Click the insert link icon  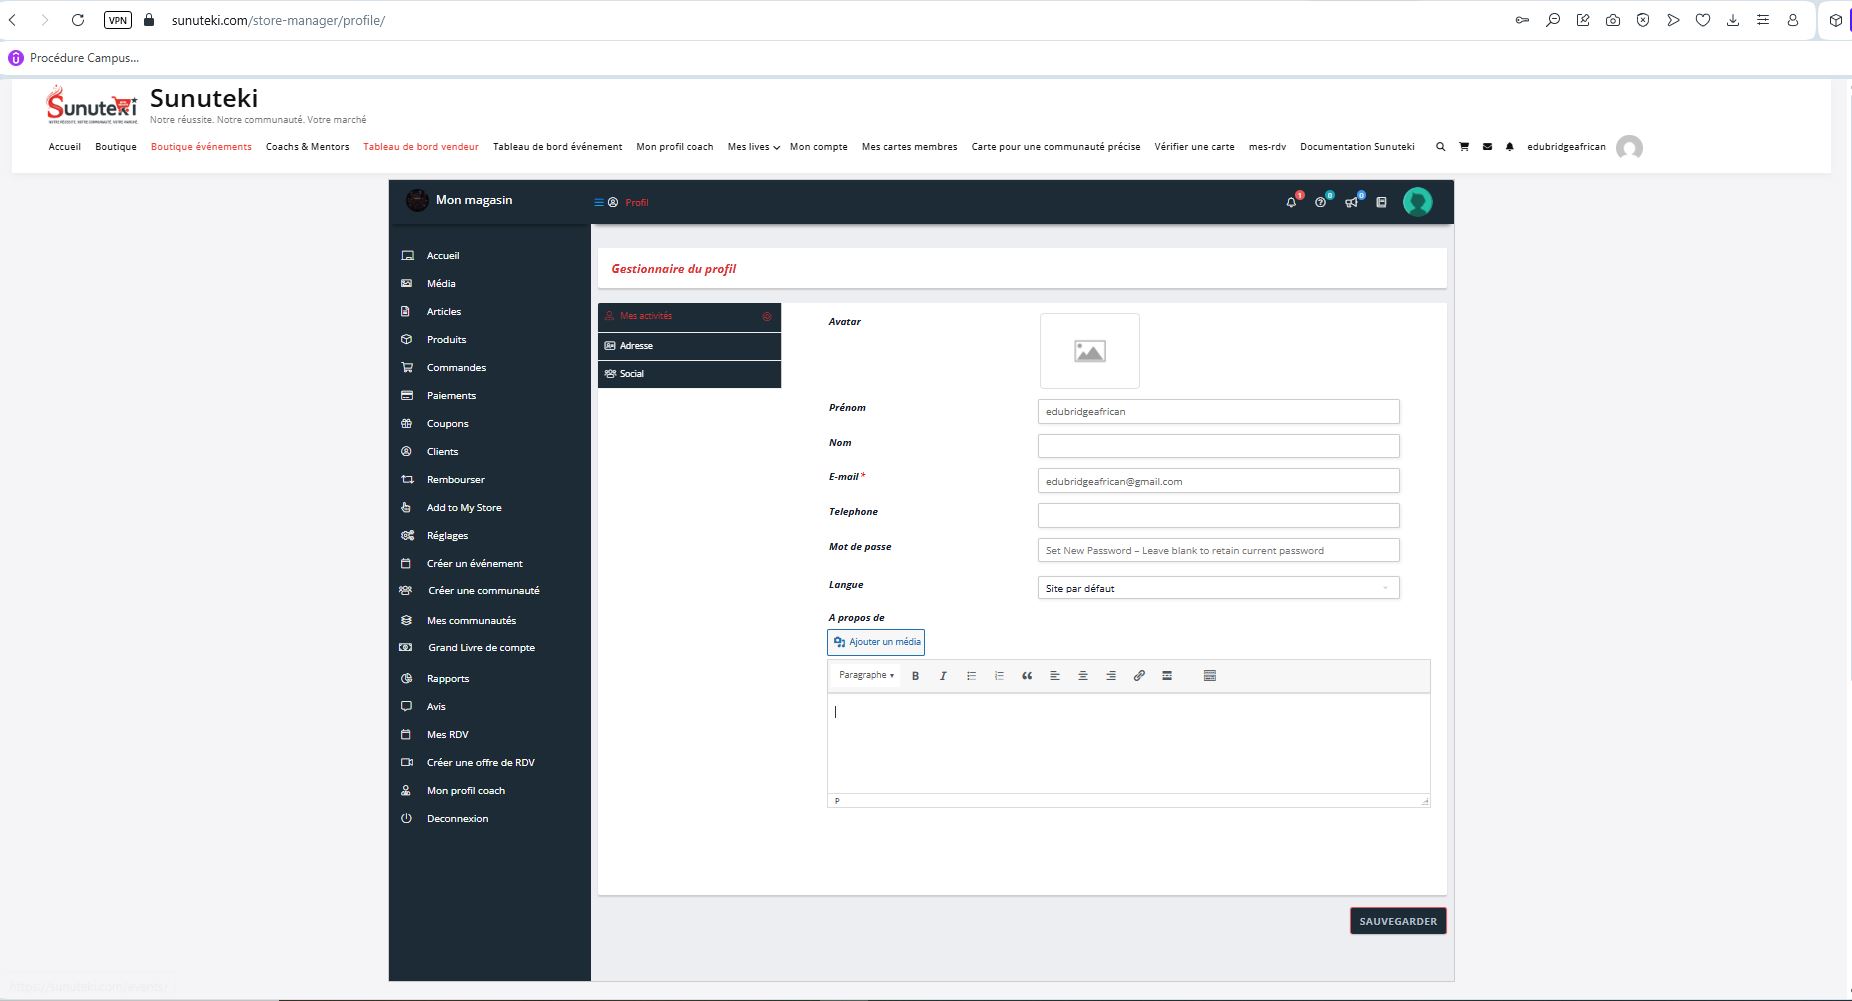(x=1139, y=676)
